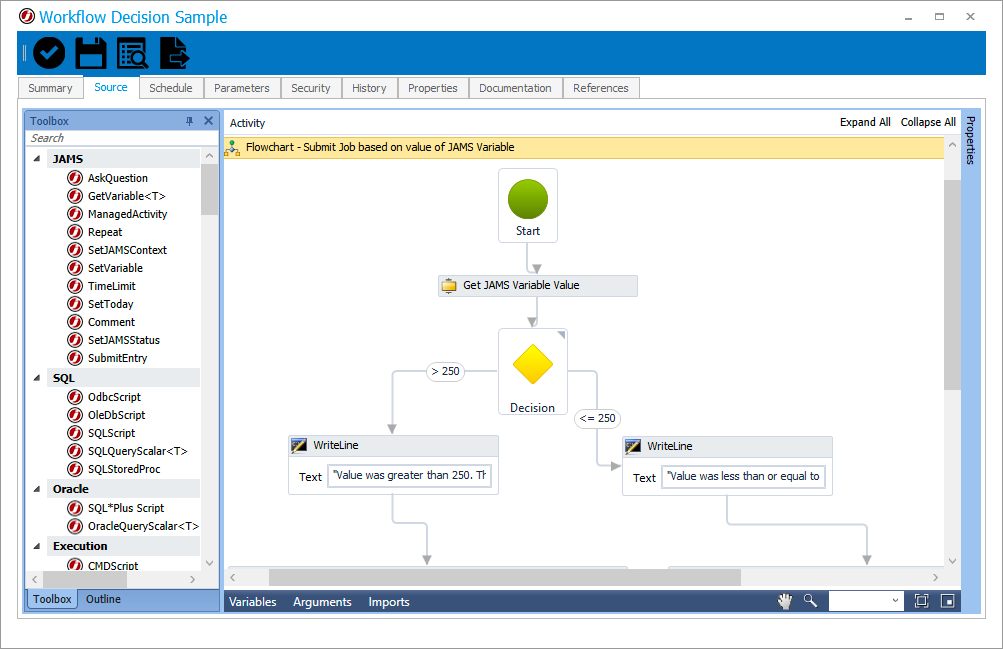The height and width of the screenshot is (649, 1003).
Task: Select the Decision diamond node
Action: (533, 366)
